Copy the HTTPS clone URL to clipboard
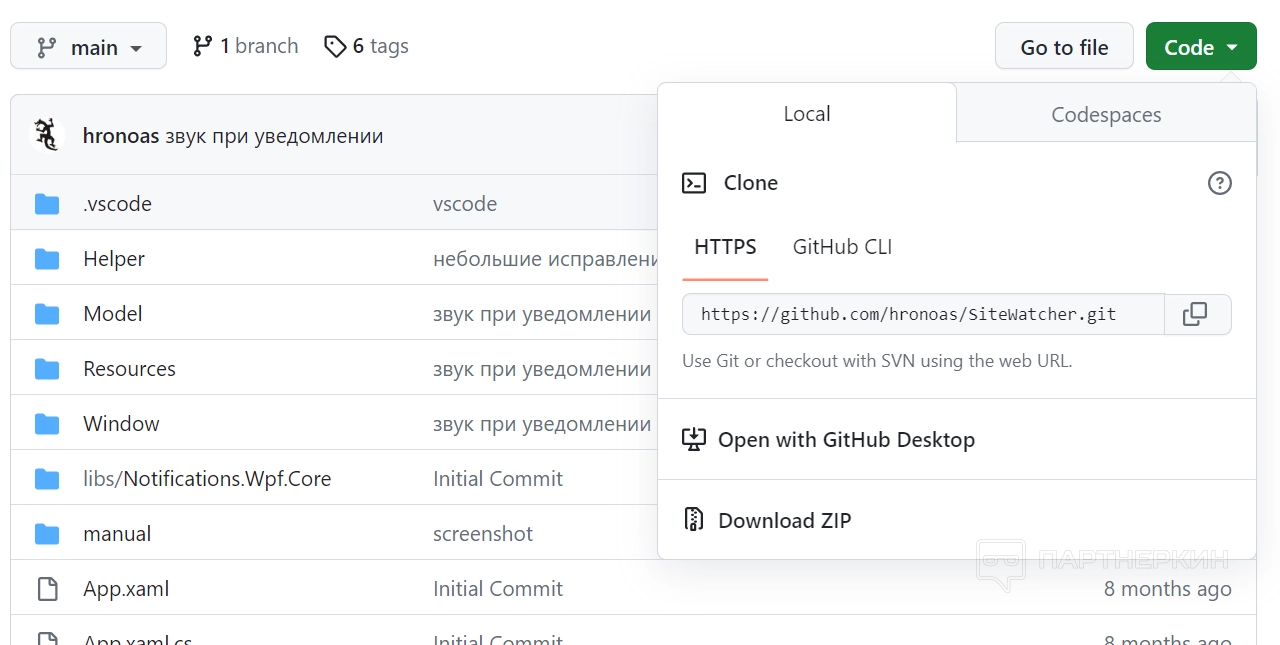Viewport: 1280px width, 645px height. click(1196, 314)
